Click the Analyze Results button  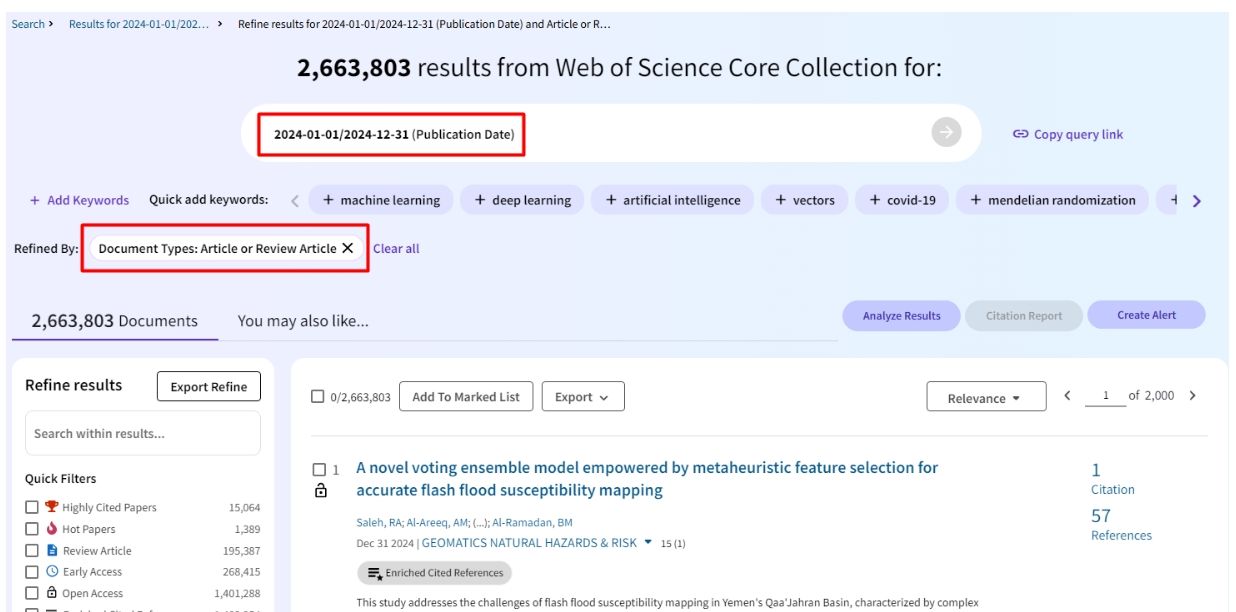point(902,316)
